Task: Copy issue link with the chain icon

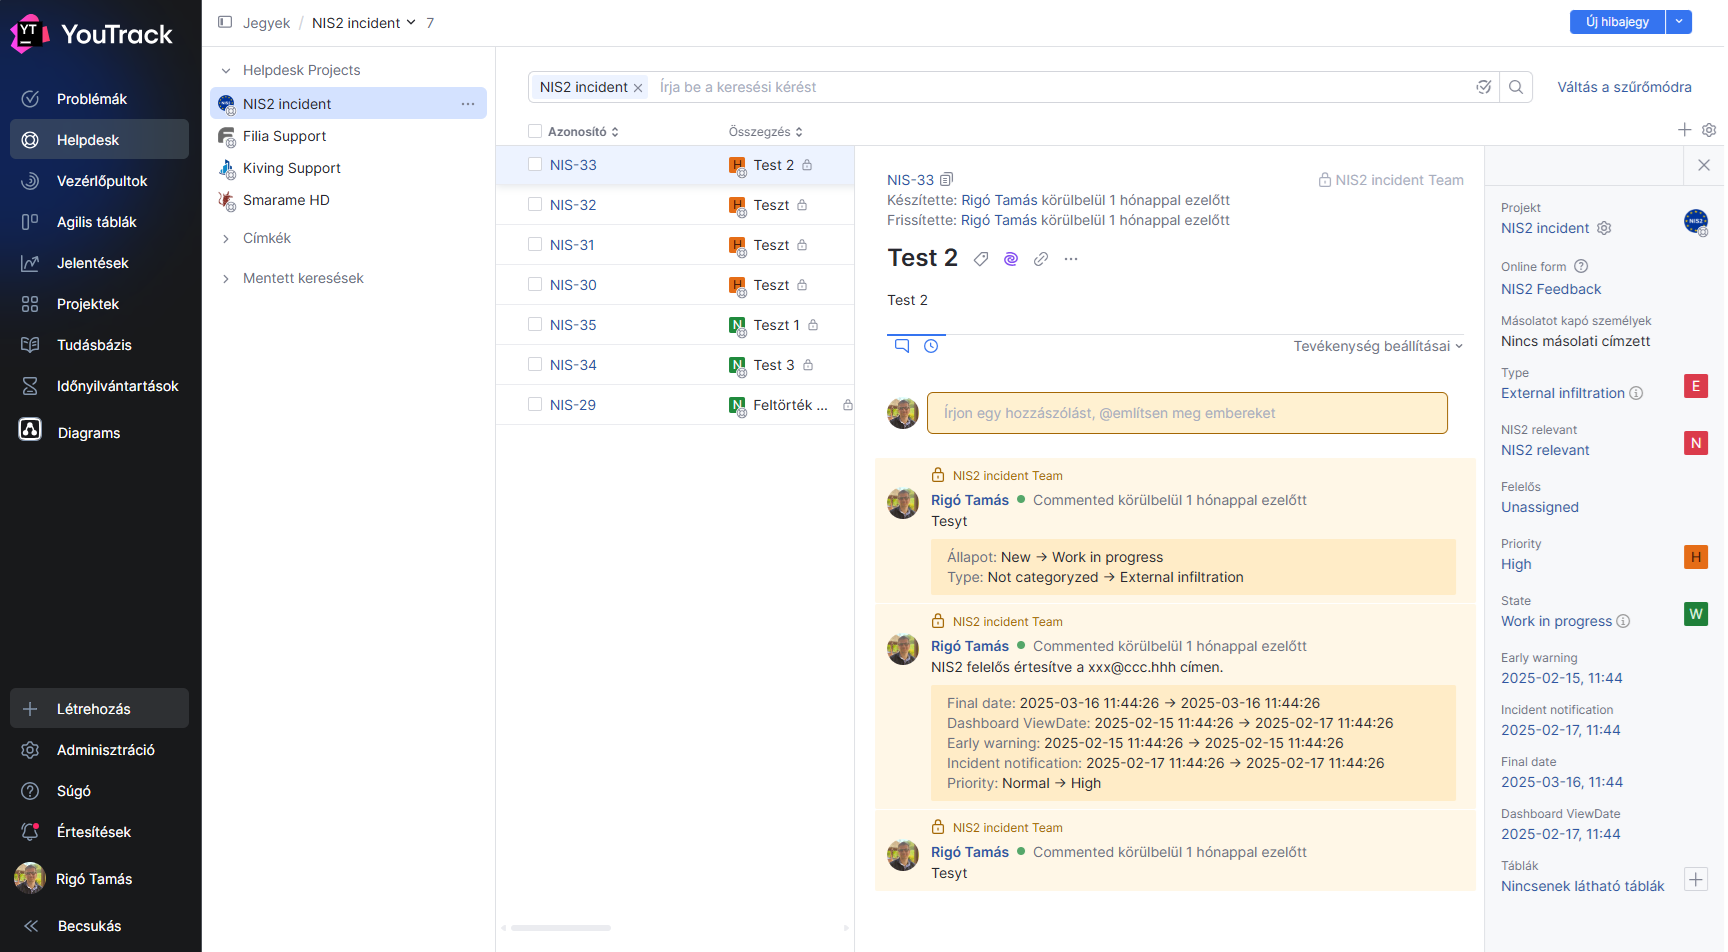Action: point(1041,259)
